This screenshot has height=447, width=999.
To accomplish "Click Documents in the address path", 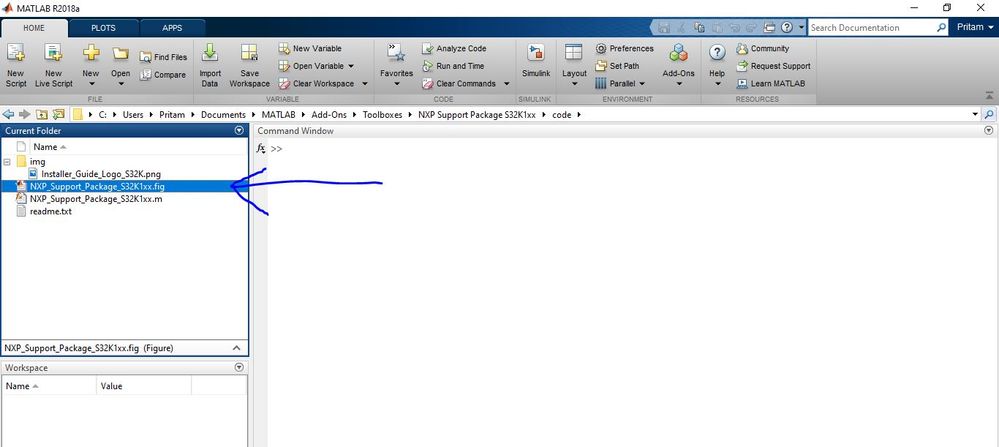I will (x=223, y=115).
